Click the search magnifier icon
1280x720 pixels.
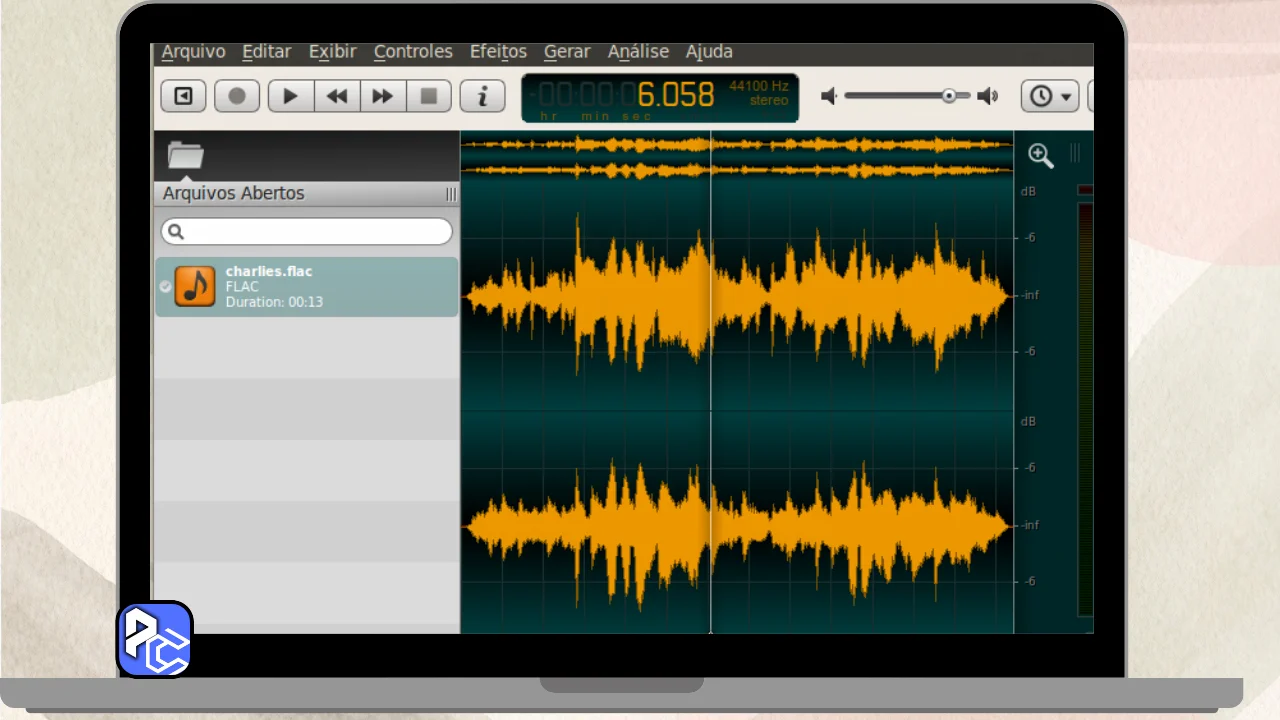(x=176, y=232)
